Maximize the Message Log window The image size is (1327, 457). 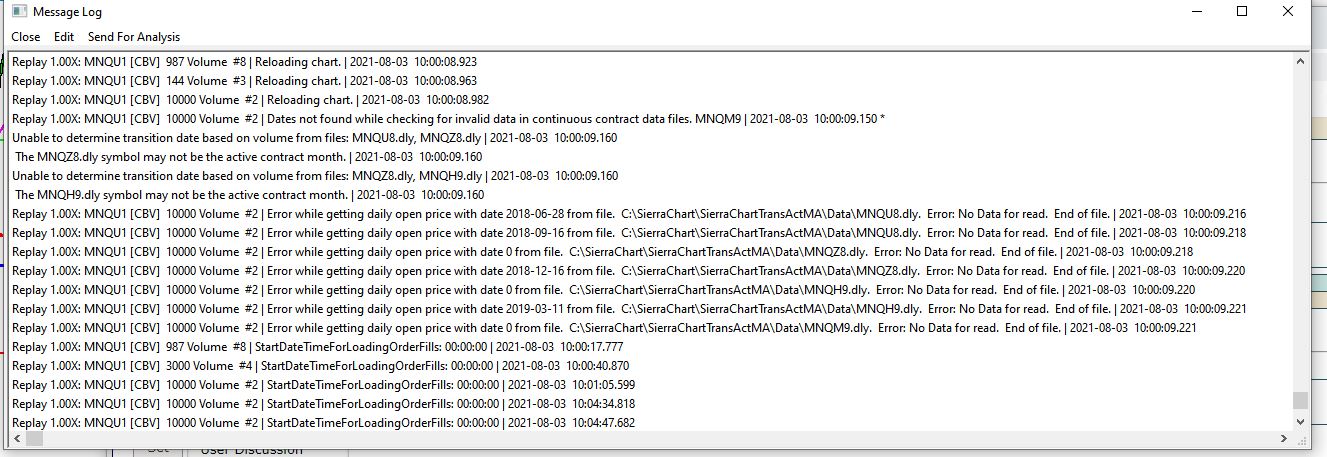click(1242, 12)
